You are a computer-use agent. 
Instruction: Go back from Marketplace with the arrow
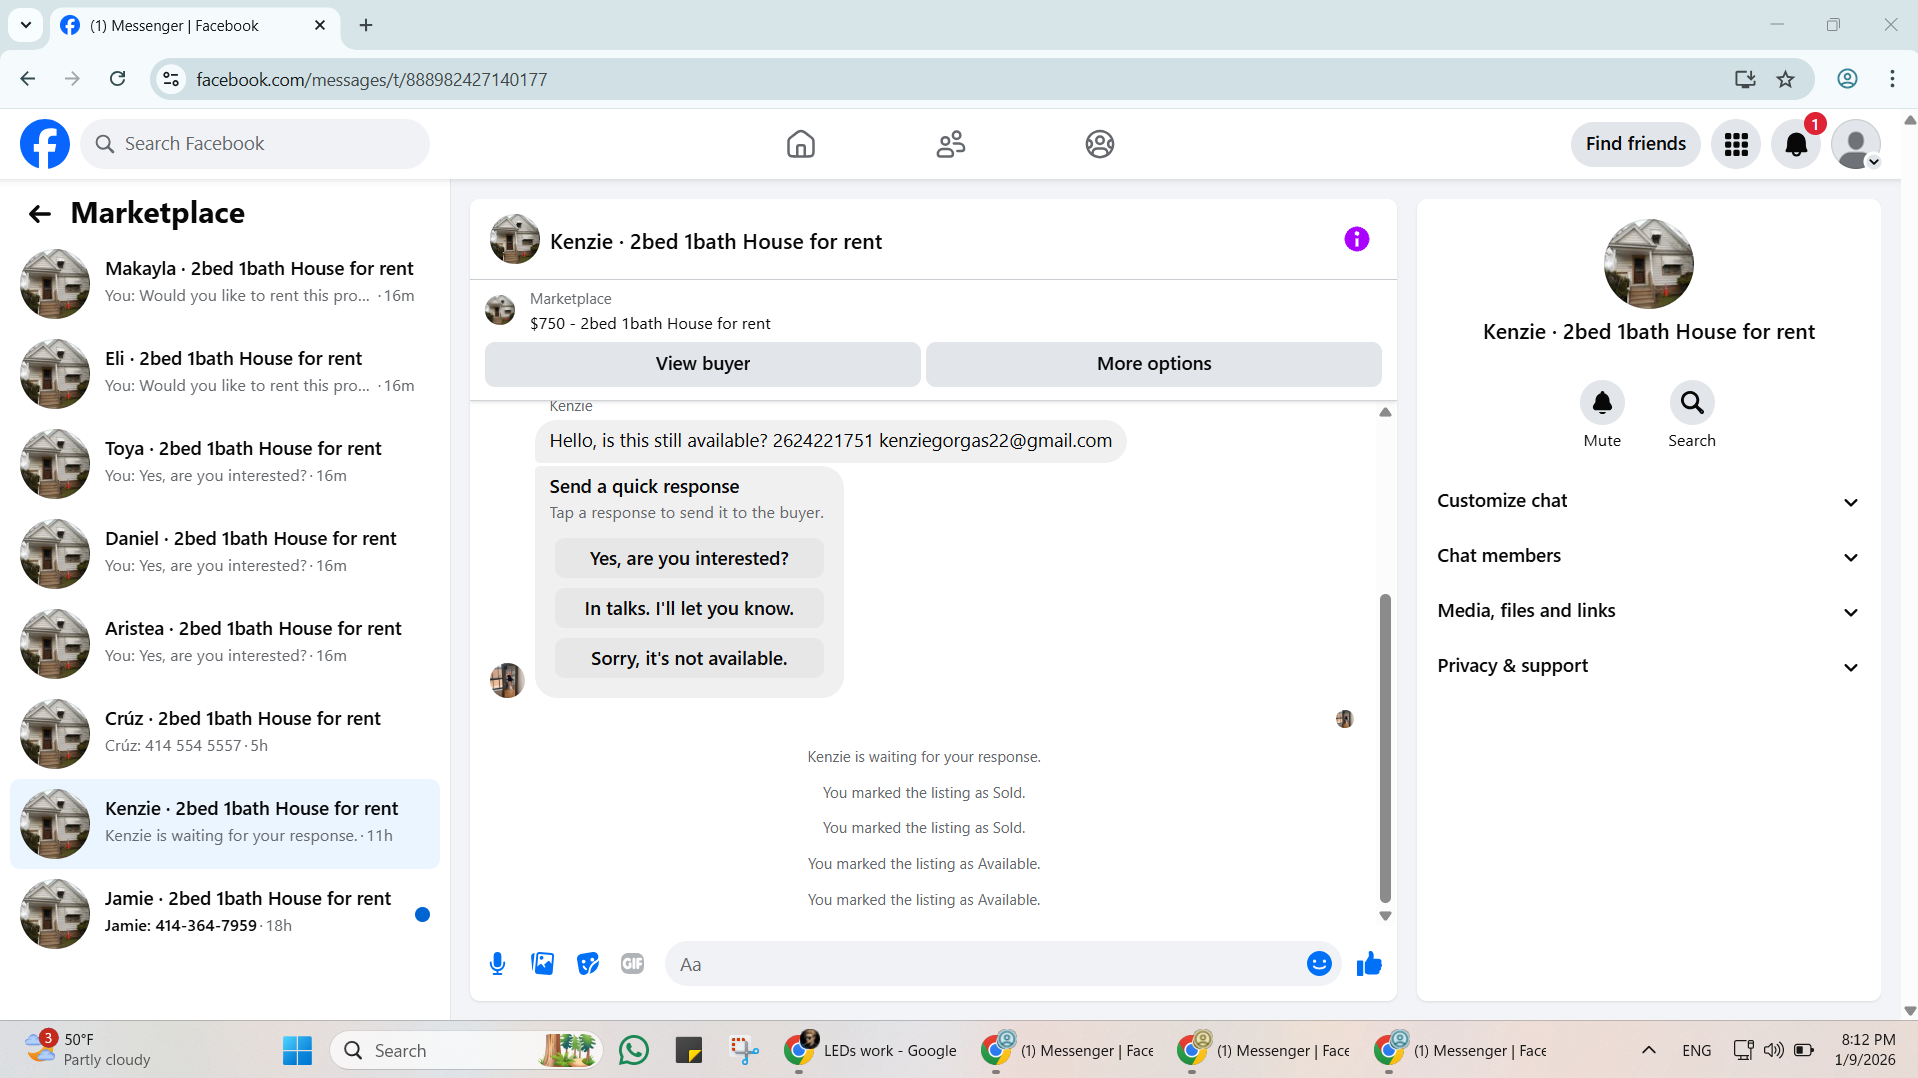pos(40,213)
